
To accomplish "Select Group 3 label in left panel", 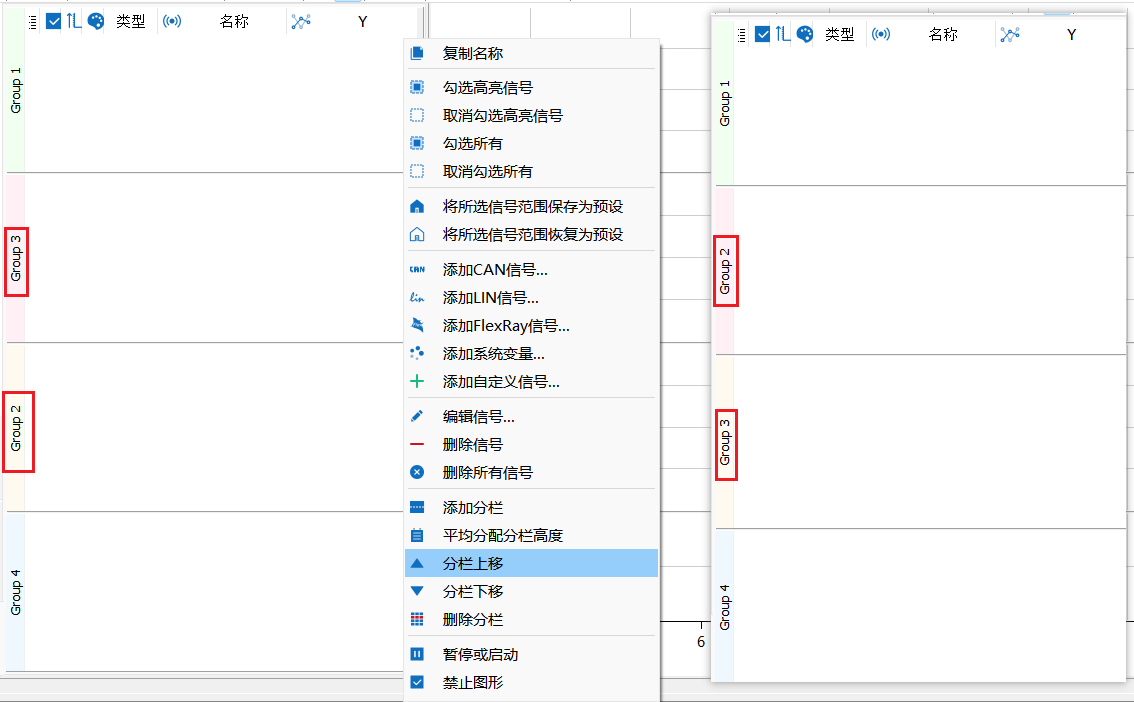I will [x=16, y=259].
